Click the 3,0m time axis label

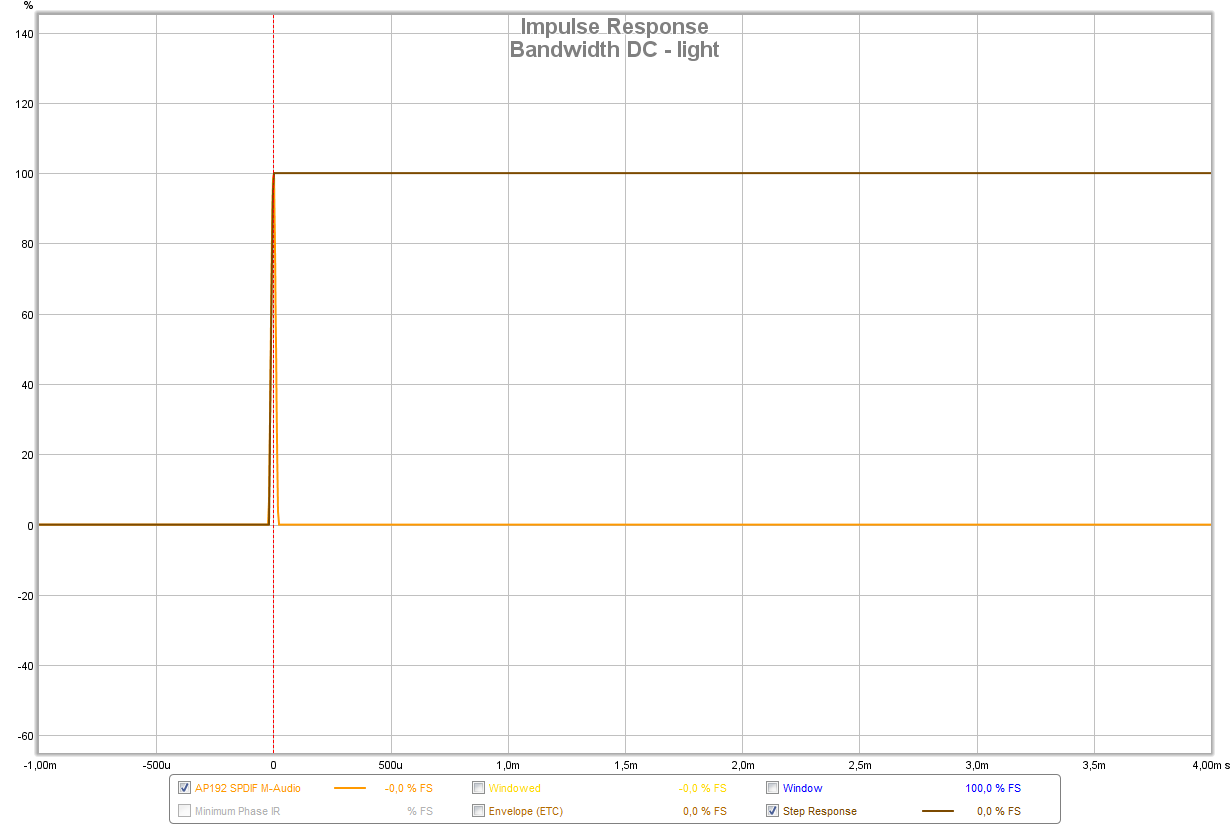click(976, 765)
